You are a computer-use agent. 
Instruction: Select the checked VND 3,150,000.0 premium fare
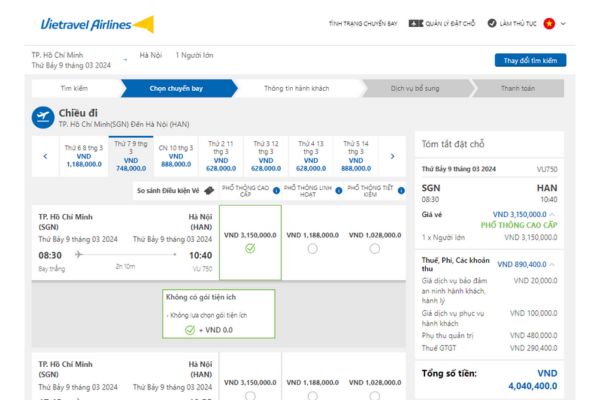tap(249, 250)
